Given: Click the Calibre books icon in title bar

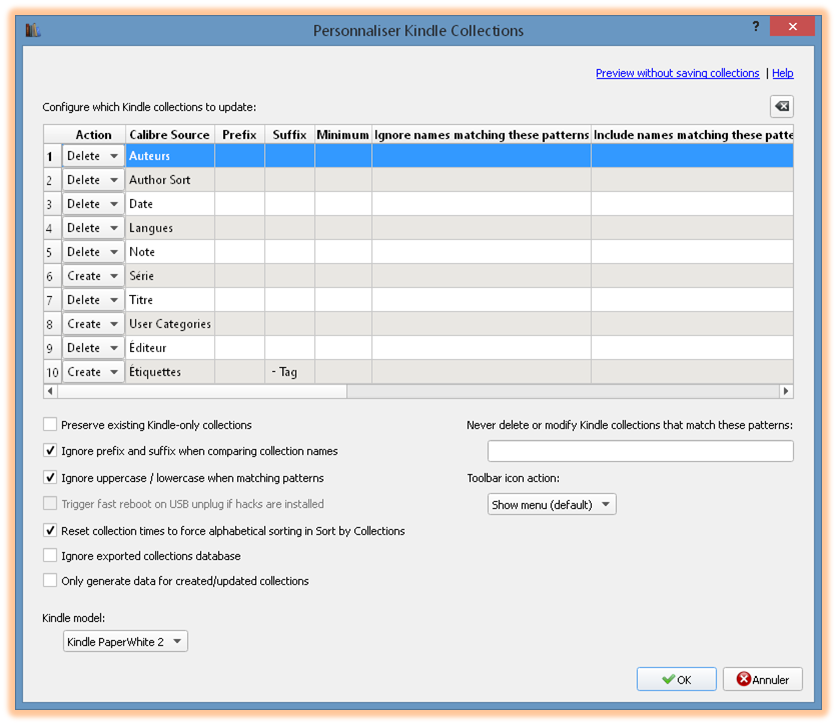Looking at the screenshot, I should pos(33,30).
